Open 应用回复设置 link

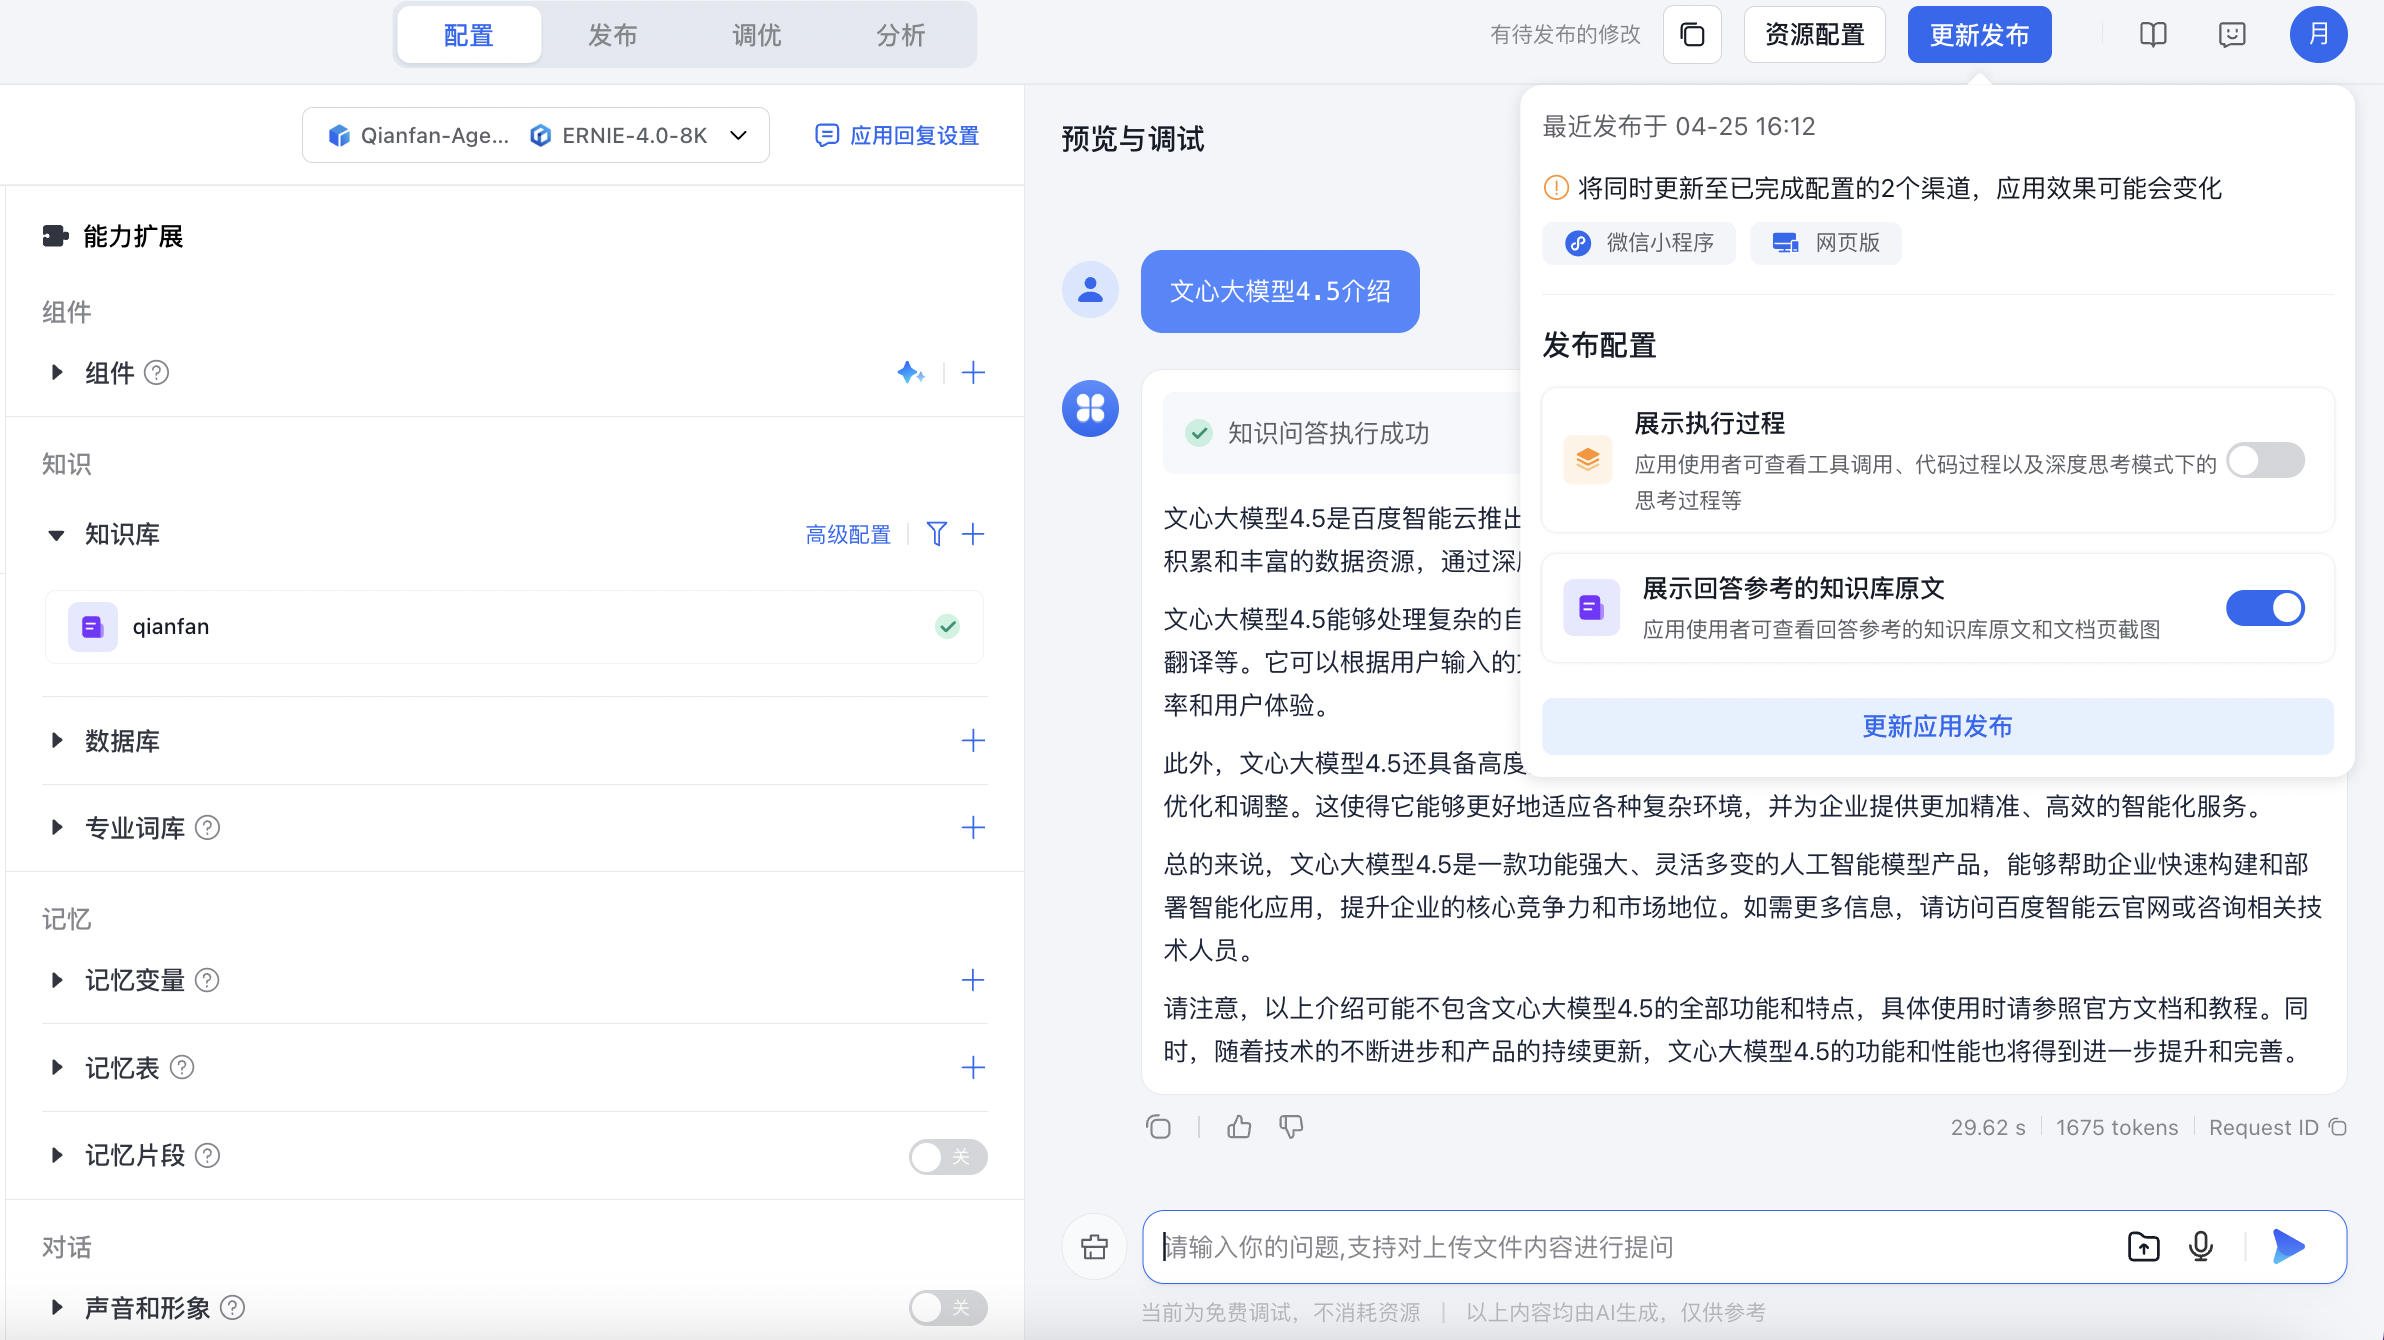point(897,135)
